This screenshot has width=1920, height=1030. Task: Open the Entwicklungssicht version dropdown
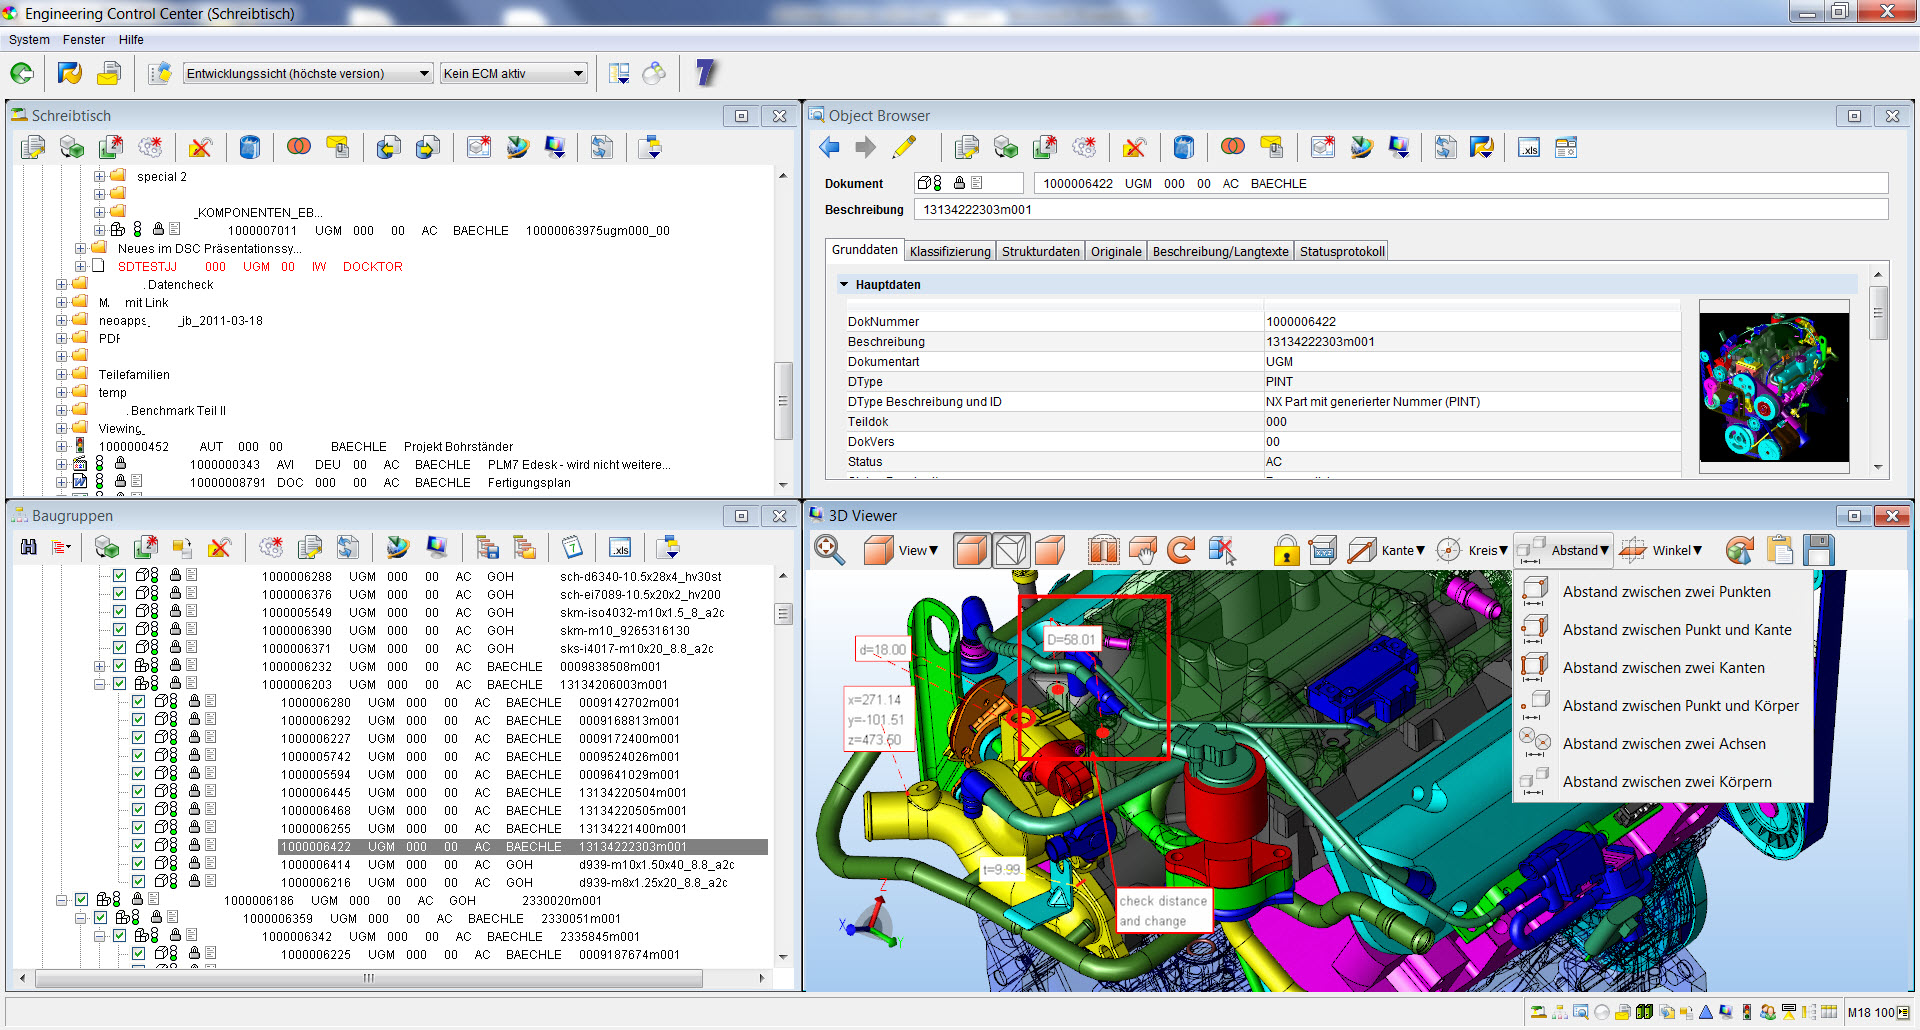(424, 73)
